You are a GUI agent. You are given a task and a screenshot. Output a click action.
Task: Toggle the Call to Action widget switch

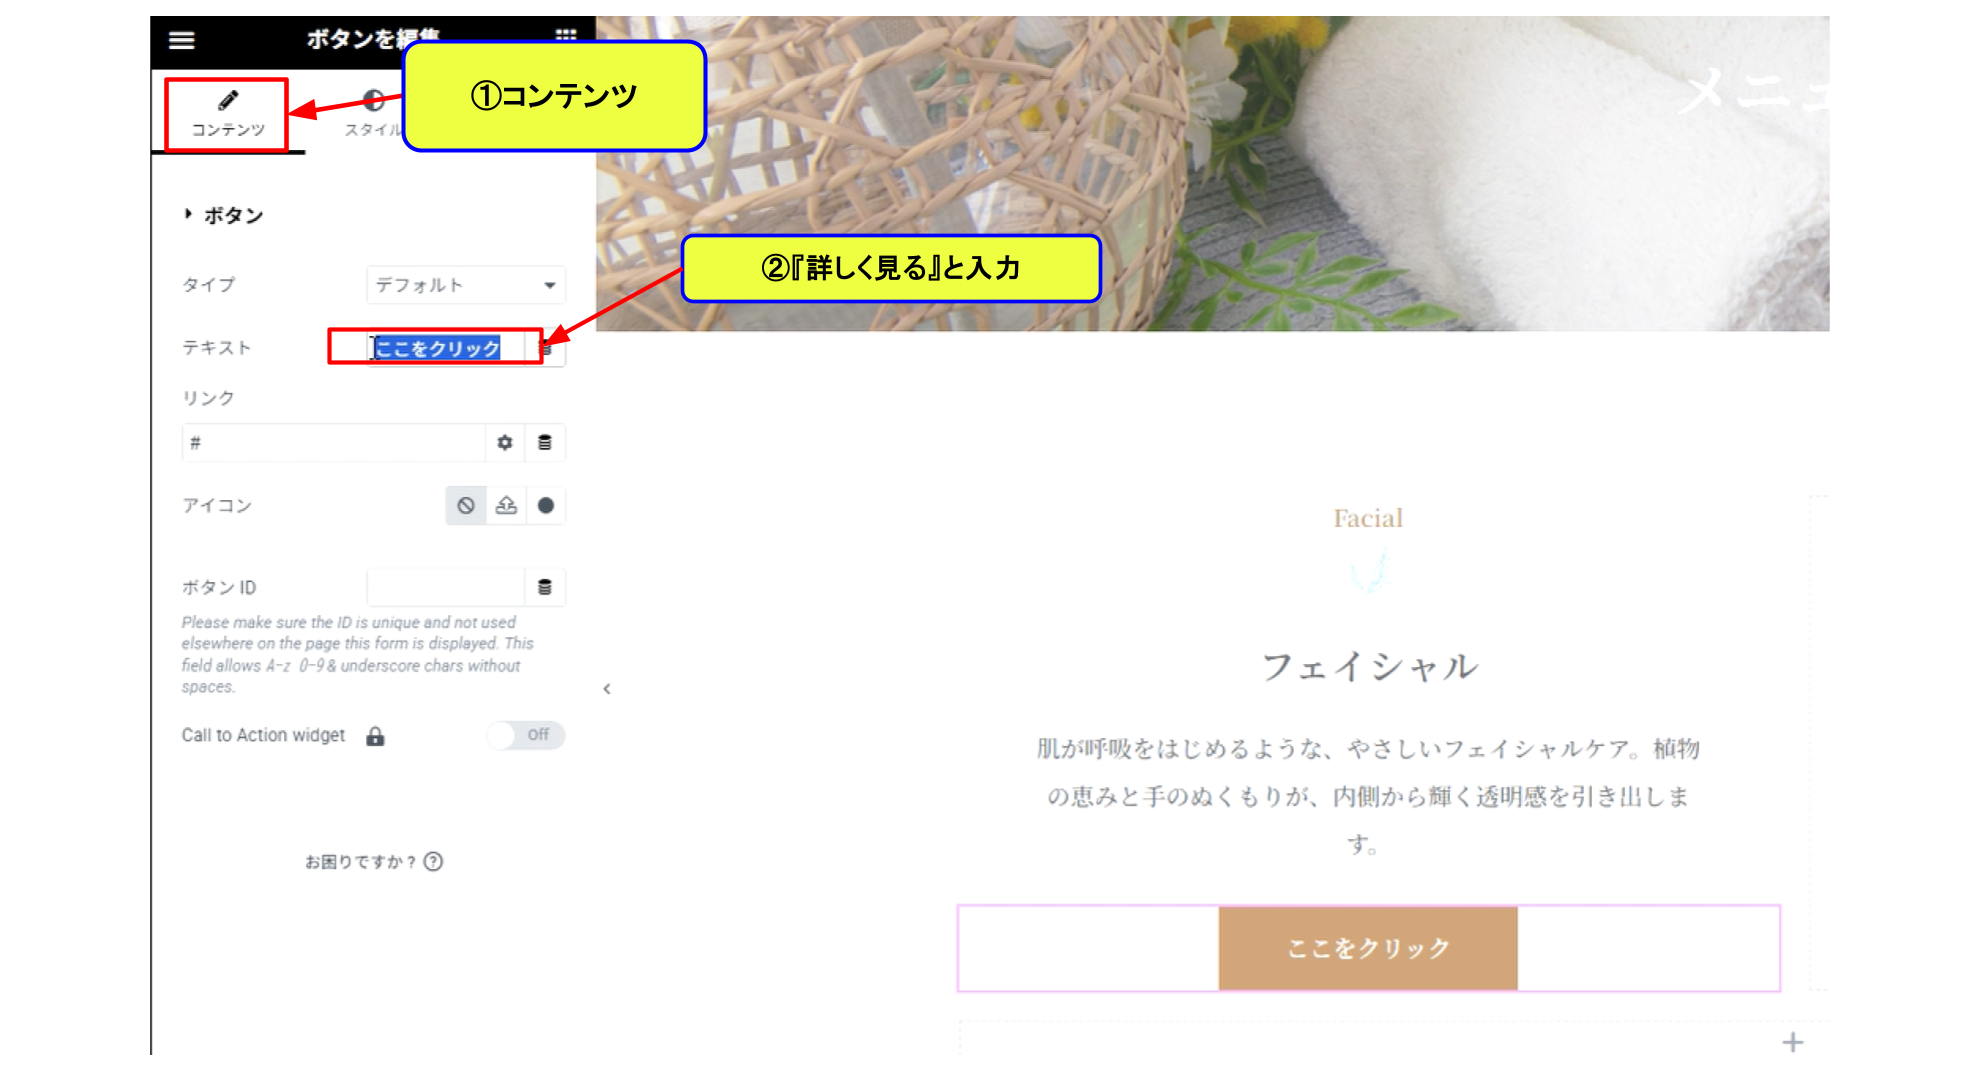point(526,735)
